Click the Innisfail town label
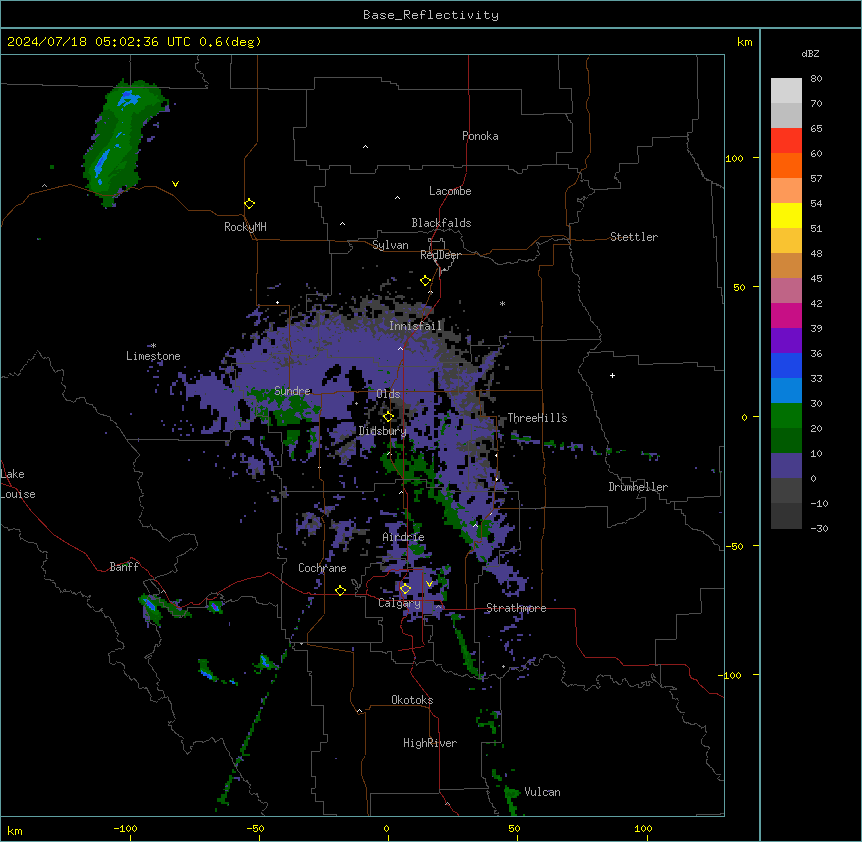Image resolution: width=862 pixels, height=842 pixels. [415, 326]
